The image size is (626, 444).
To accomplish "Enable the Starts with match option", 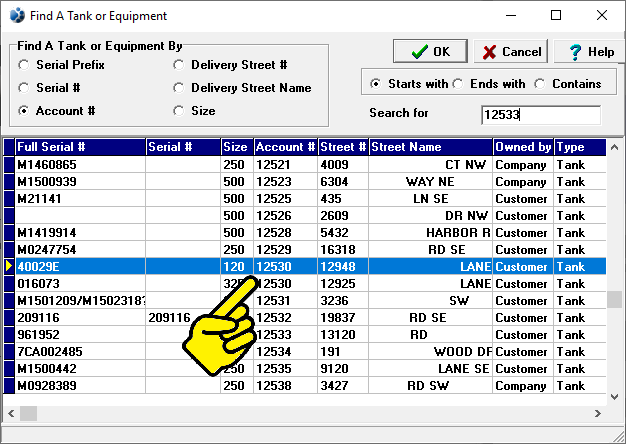I will click(x=375, y=84).
